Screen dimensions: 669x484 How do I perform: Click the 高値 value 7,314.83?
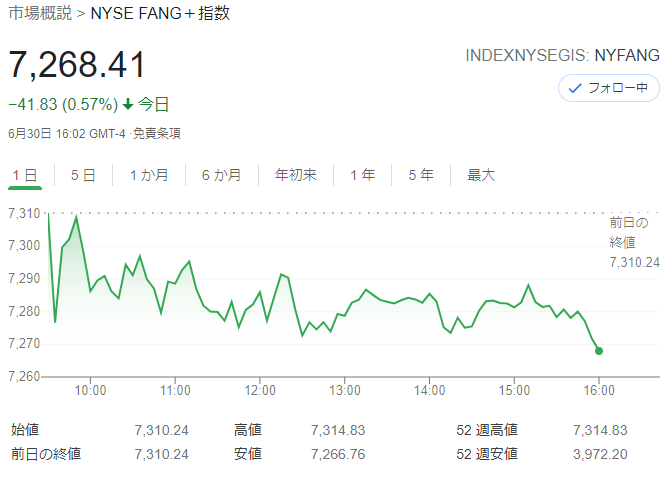[x=338, y=430]
